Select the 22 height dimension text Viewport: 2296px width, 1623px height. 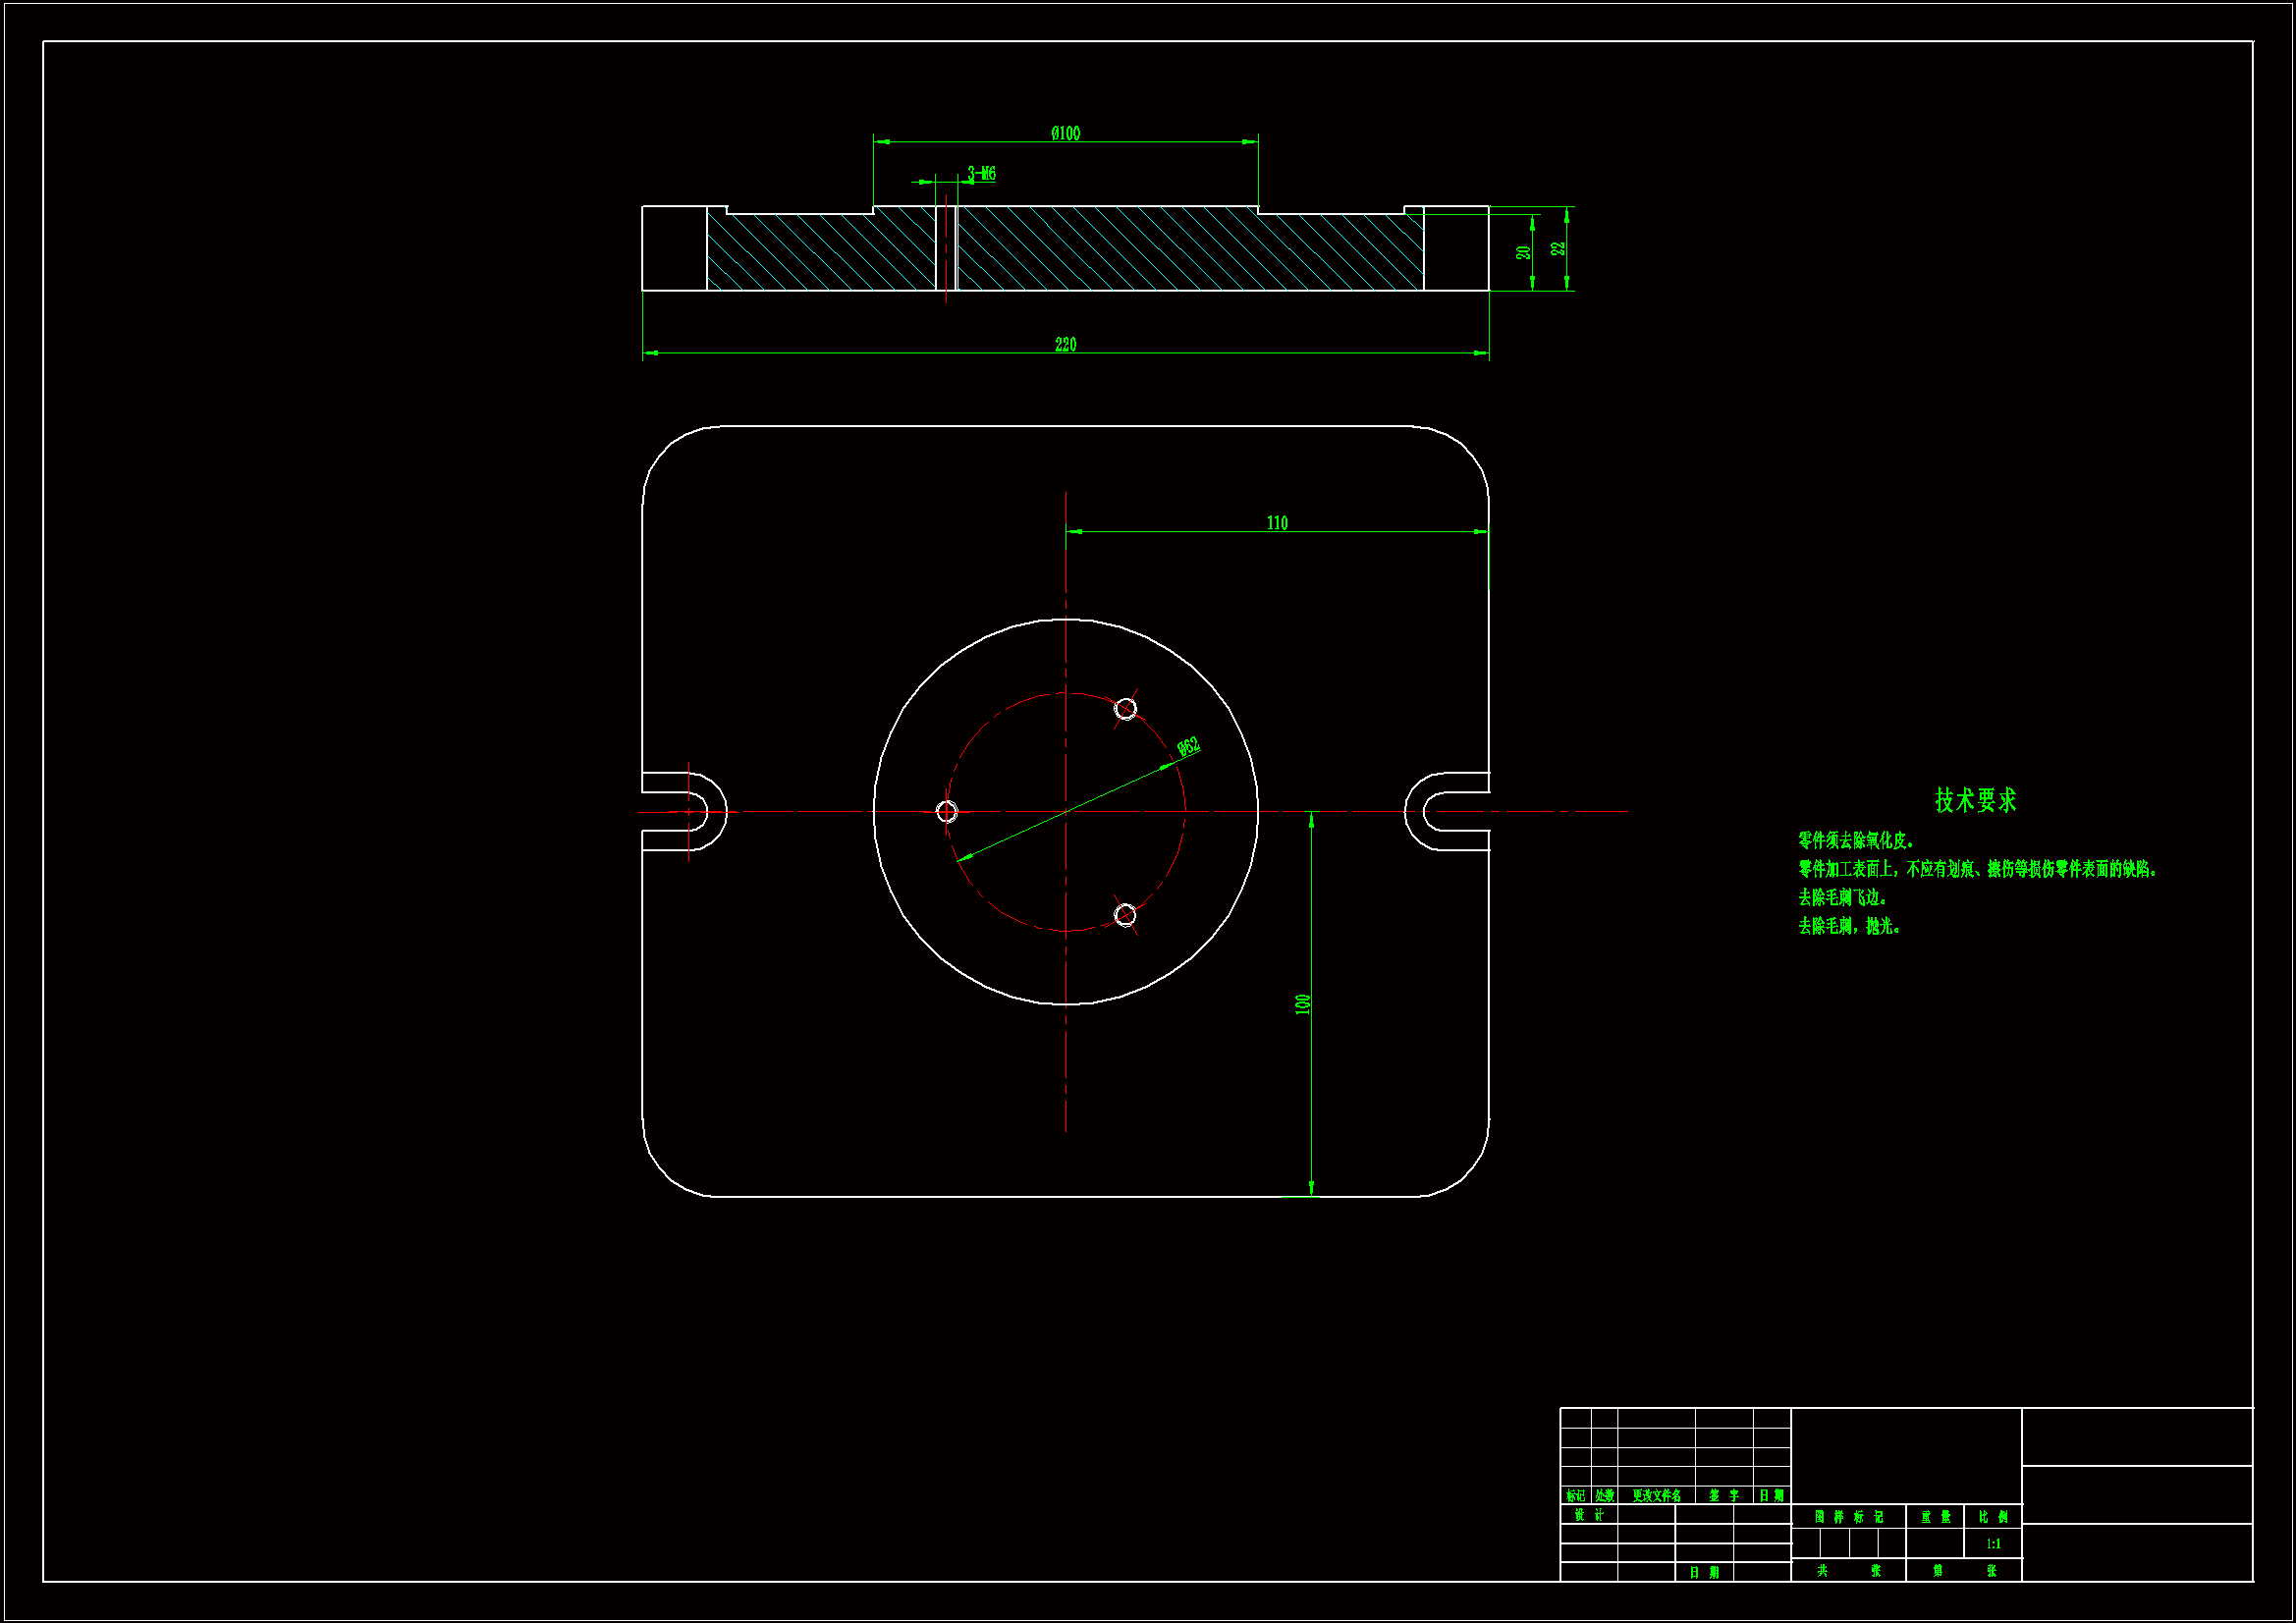tap(1558, 248)
